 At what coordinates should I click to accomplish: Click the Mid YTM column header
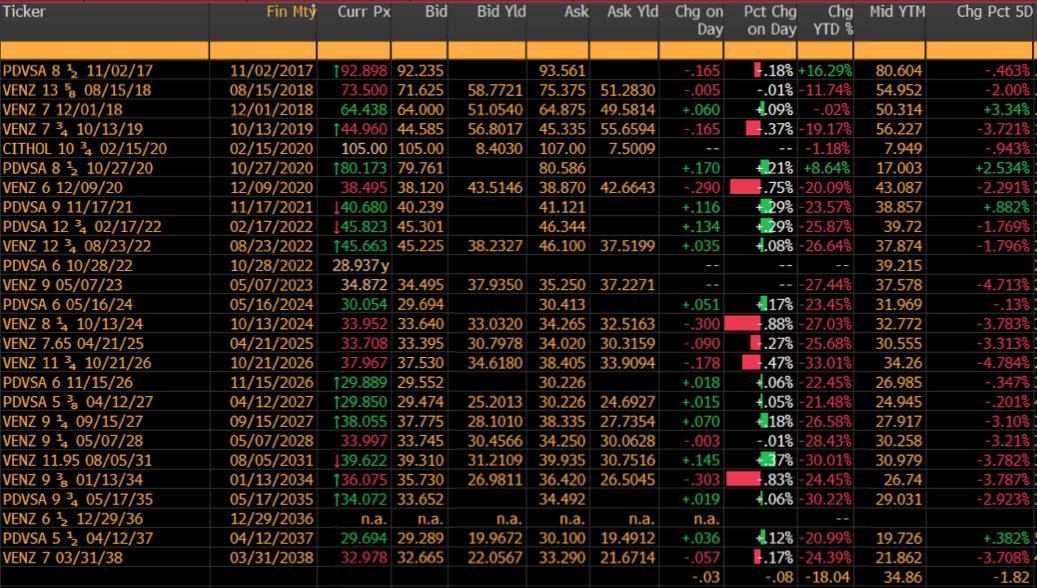pos(897,12)
